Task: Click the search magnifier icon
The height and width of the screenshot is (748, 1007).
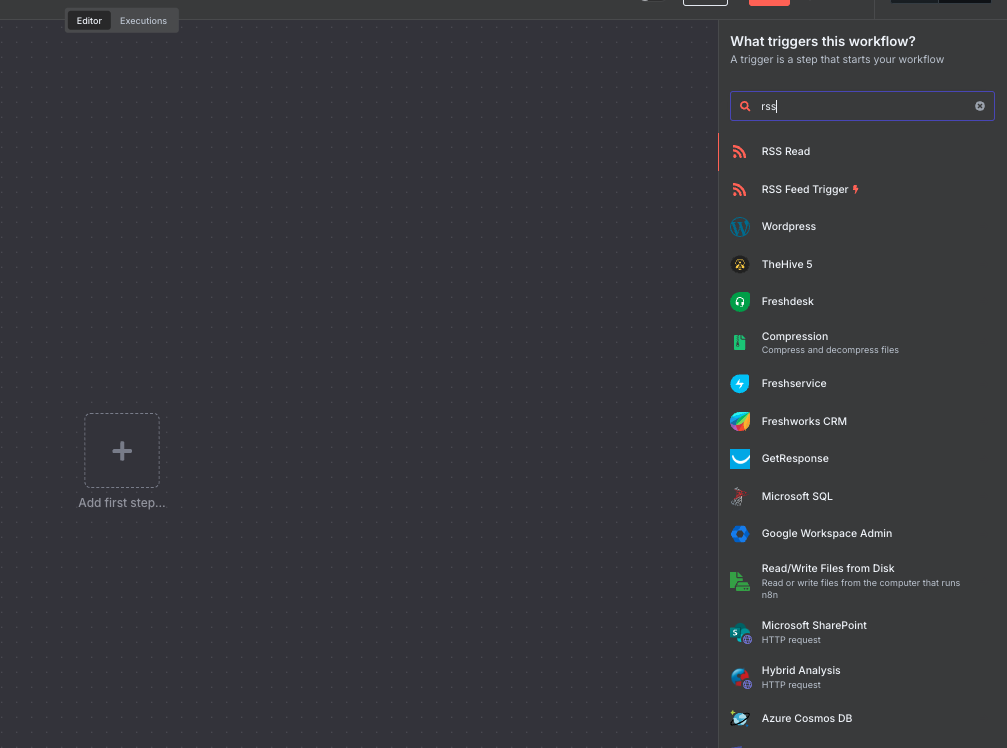Action: 745,106
